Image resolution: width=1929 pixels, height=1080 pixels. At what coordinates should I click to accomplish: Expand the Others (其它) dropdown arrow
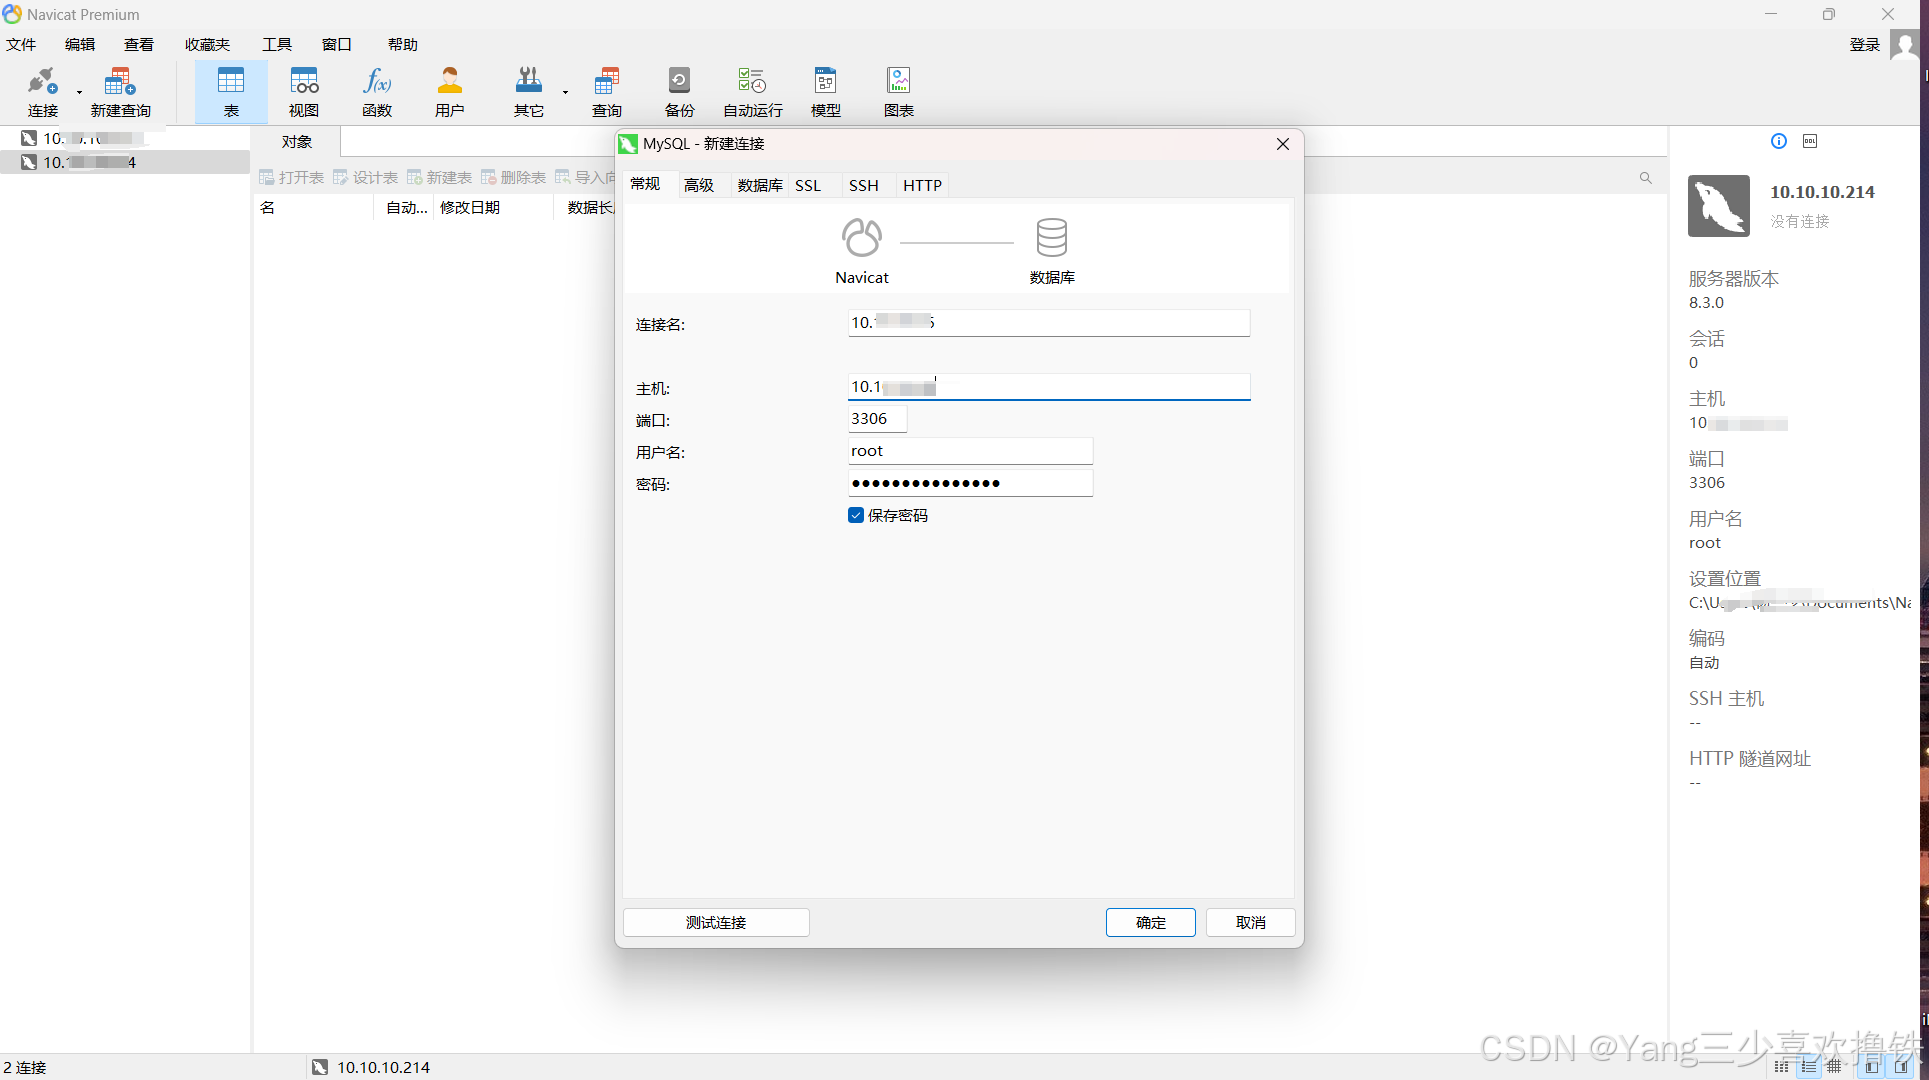(565, 93)
